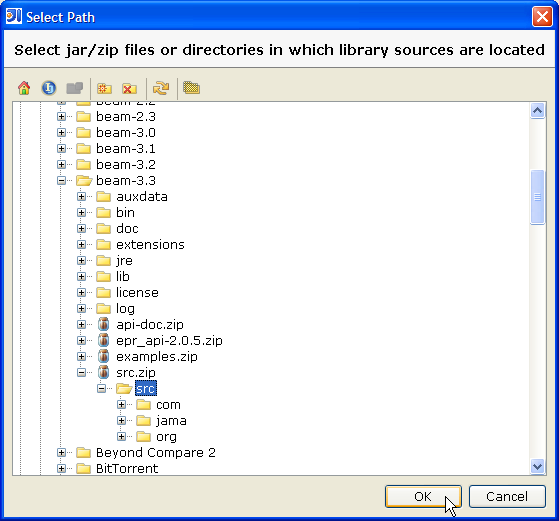
Task: Expand the com package folder
Action: [121, 404]
